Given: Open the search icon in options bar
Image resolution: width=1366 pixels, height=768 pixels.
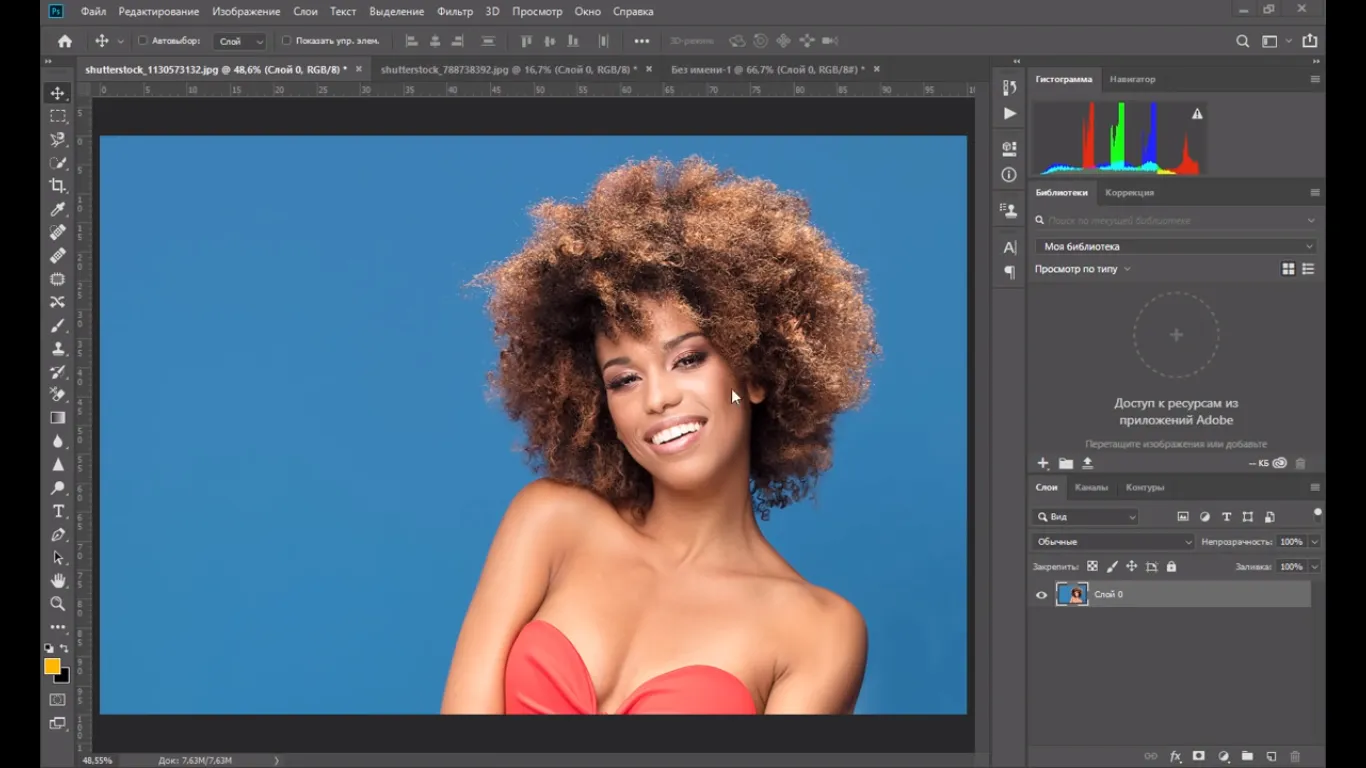Looking at the screenshot, I should click(x=1242, y=41).
